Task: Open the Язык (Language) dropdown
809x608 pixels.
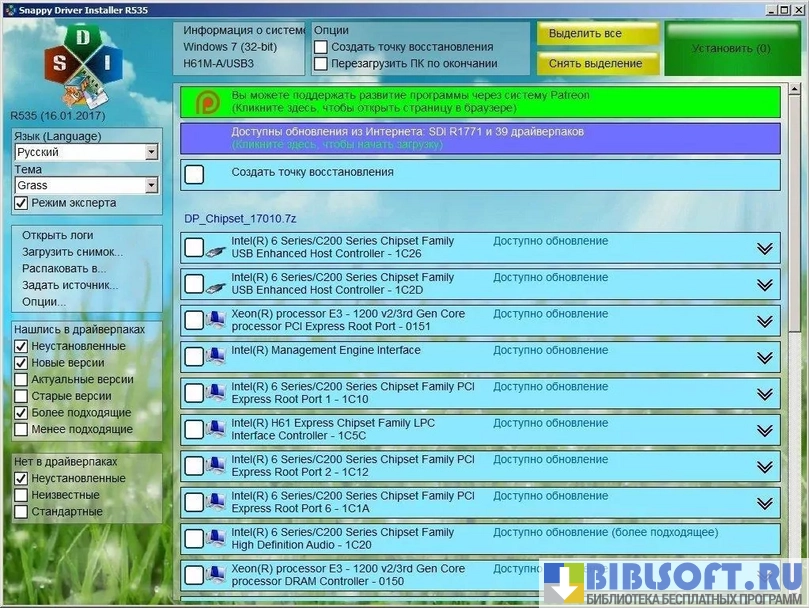Action: pos(151,152)
